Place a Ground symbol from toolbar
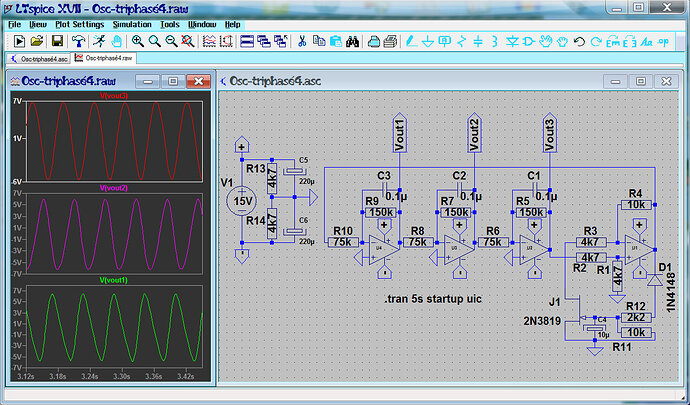 [x=427, y=41]
